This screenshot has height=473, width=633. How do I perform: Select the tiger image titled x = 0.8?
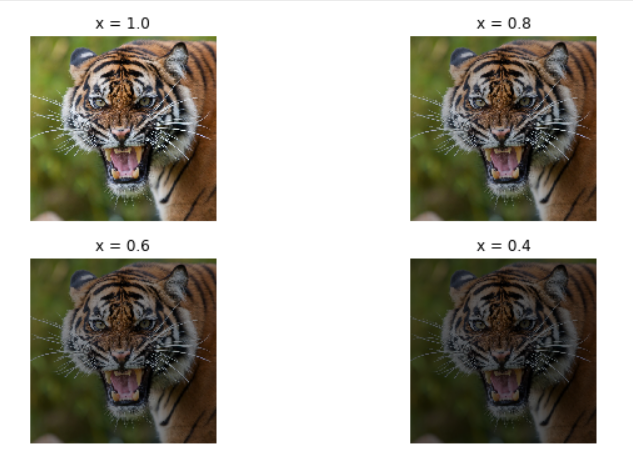(x=503, y=128)
